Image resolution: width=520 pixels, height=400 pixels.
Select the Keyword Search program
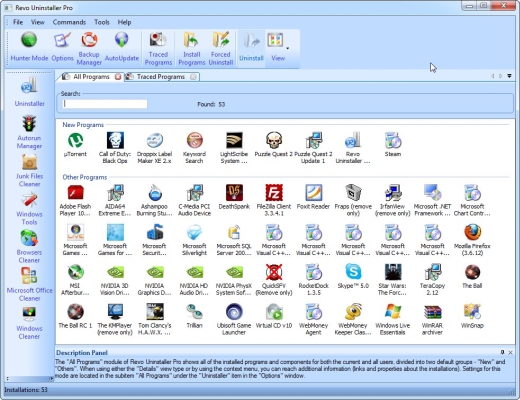coord(194,147)
